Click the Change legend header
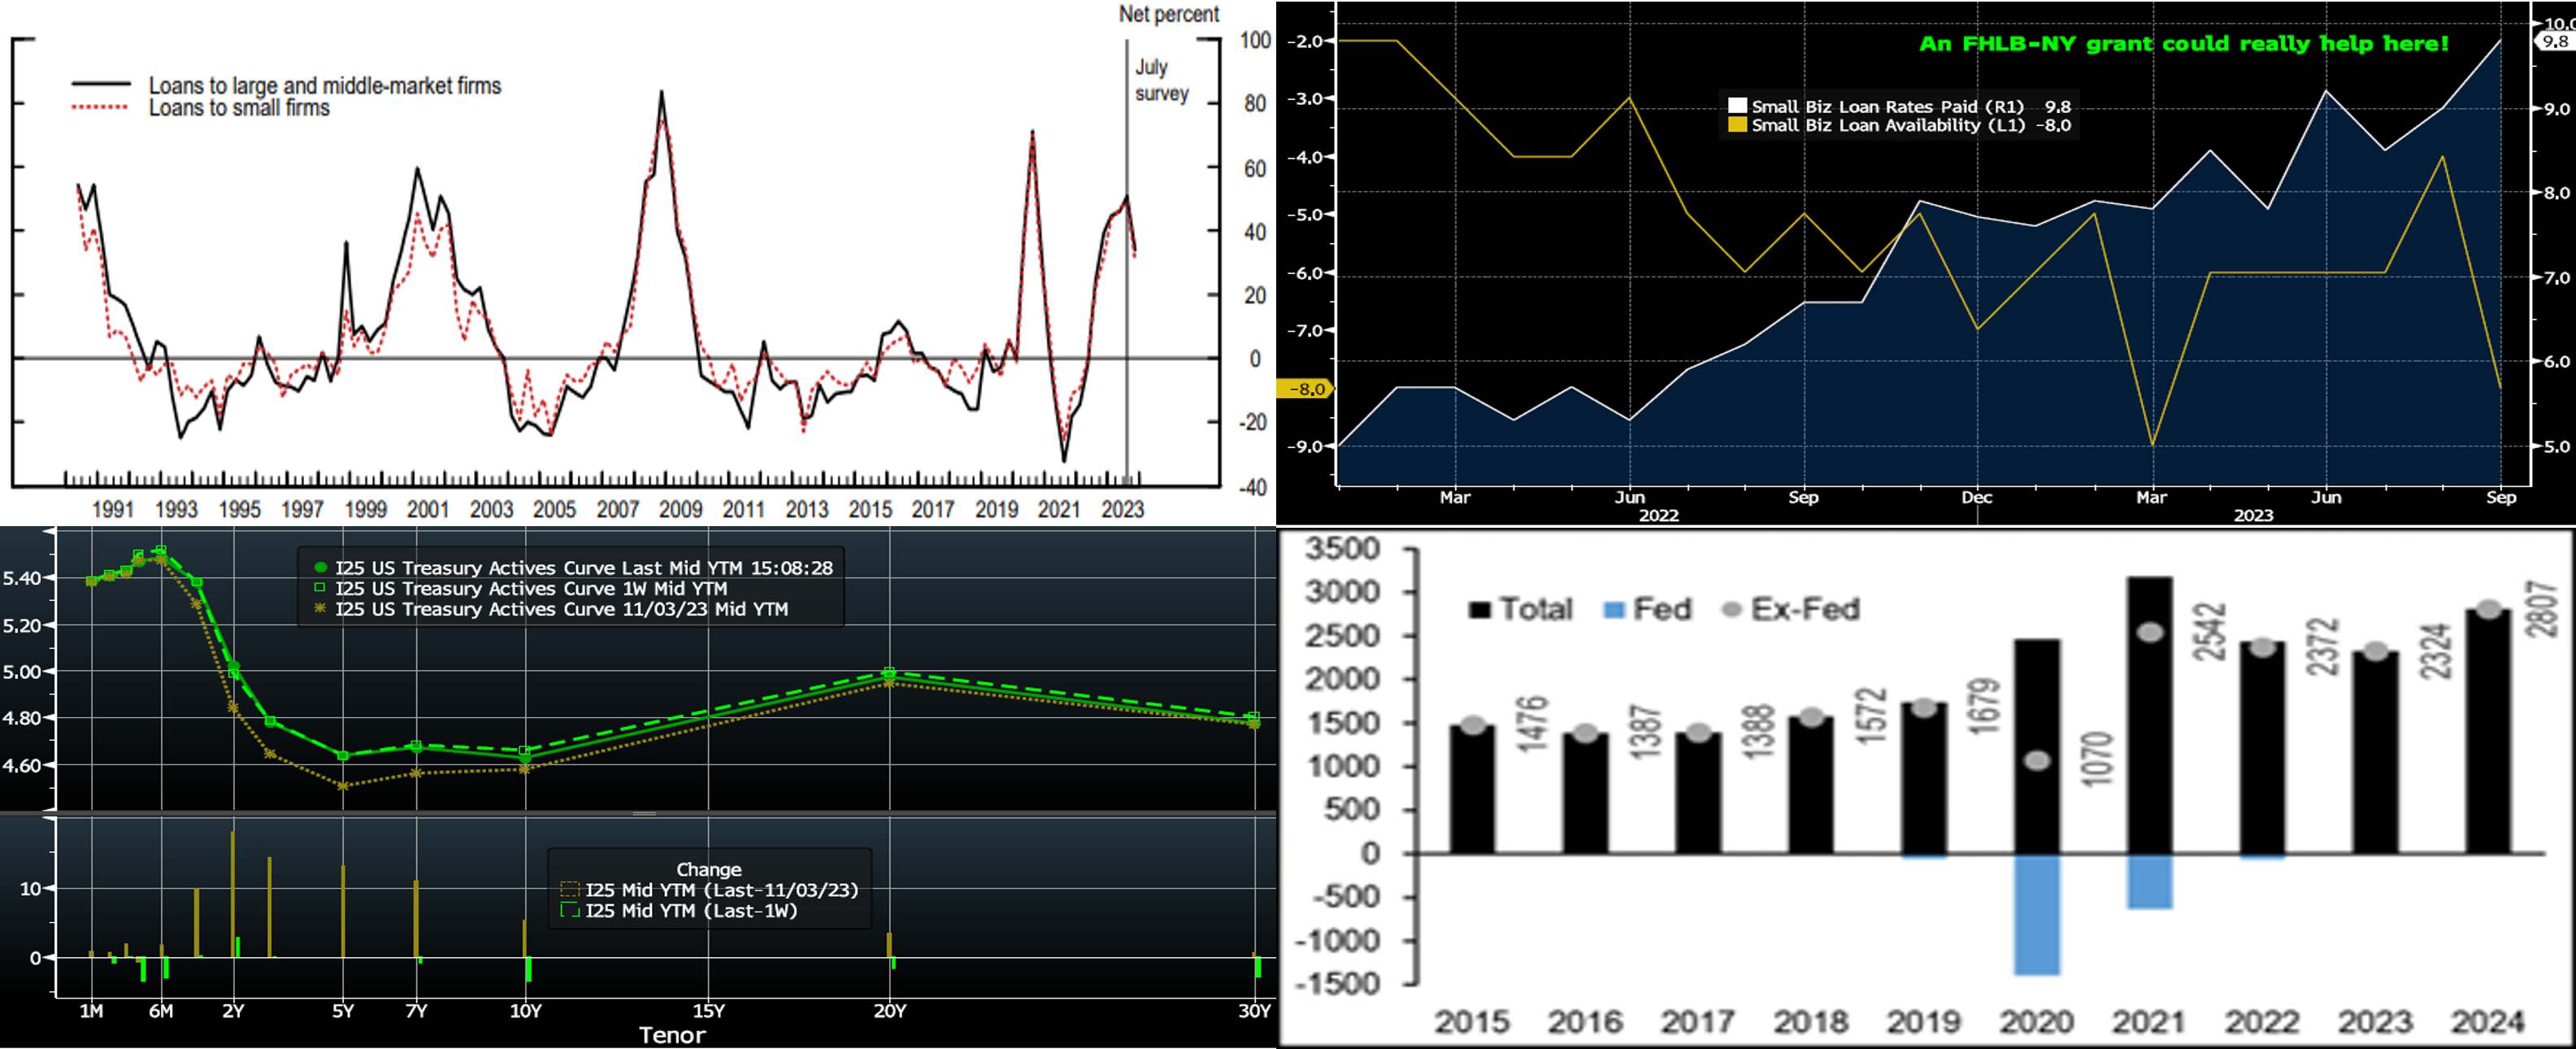The width and height of the screenshot is (2576, 1049). pyautogui.click(x=708, y=869)
